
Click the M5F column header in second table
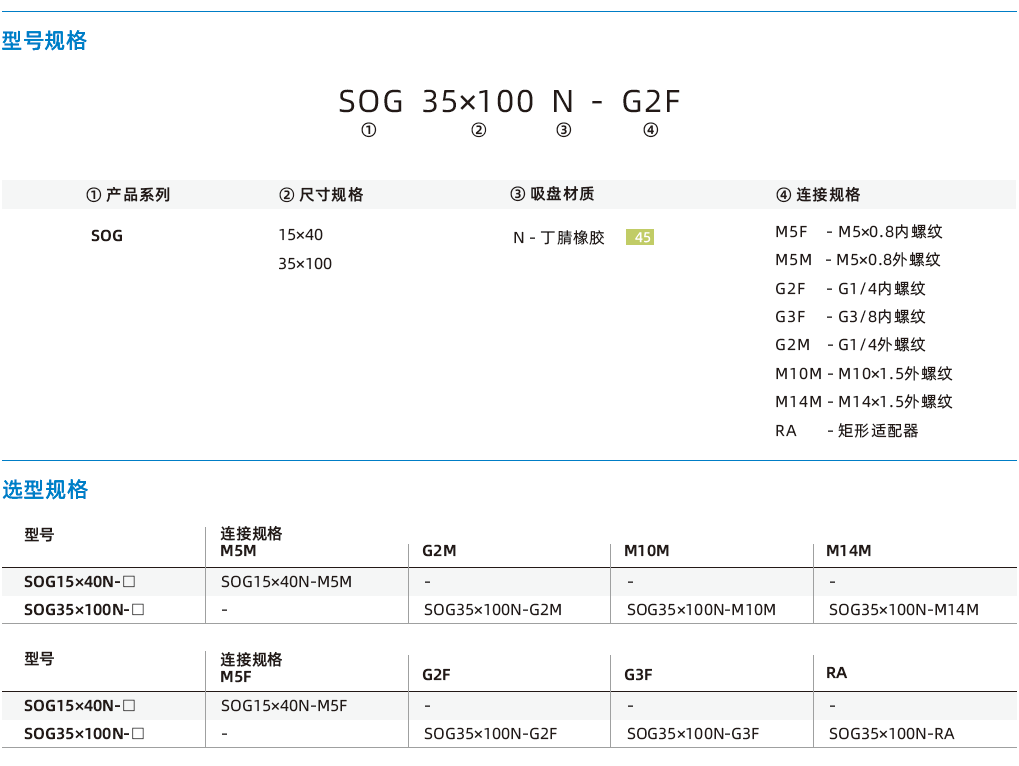coord(235,677)
